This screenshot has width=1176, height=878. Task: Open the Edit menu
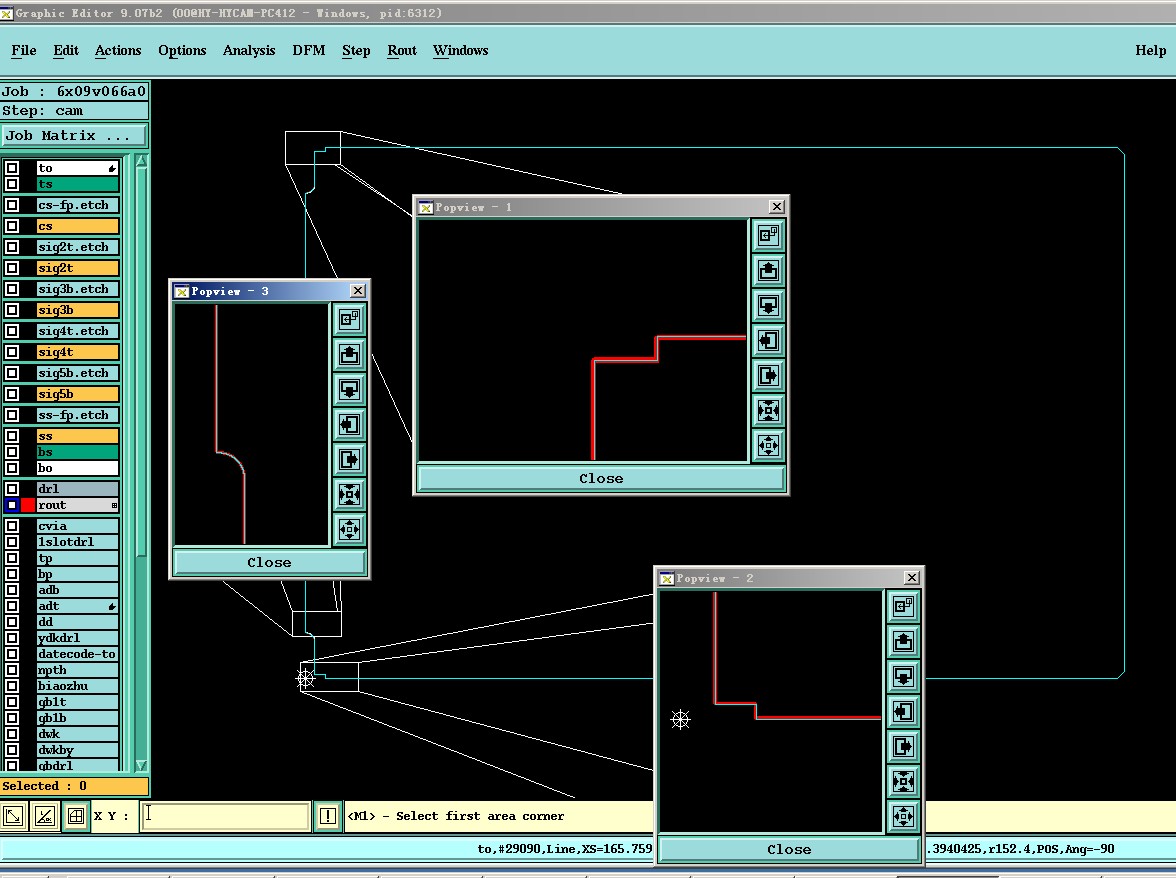(x=66, y=50)
